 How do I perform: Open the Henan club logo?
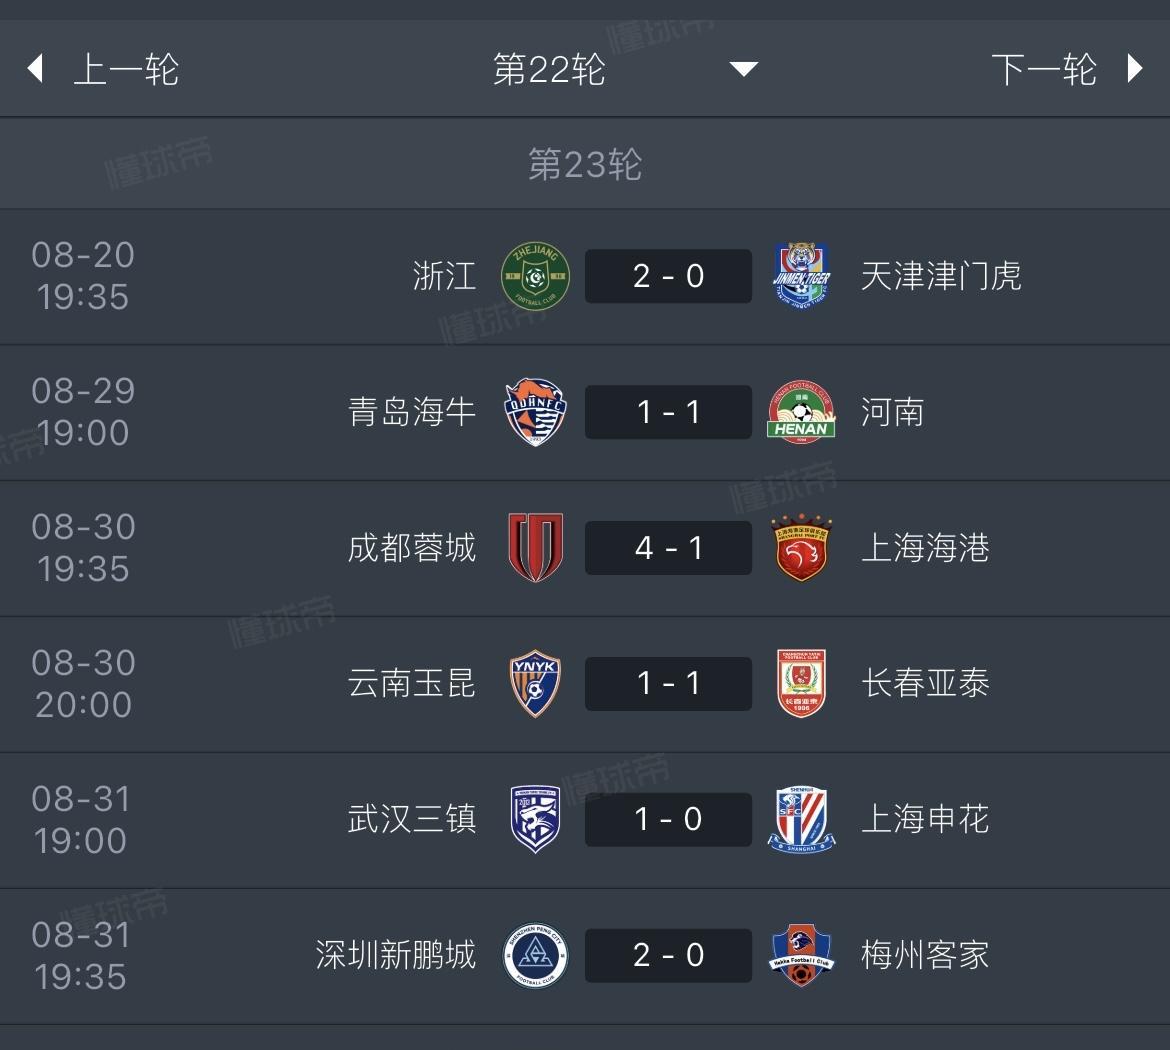click(801, 412)
